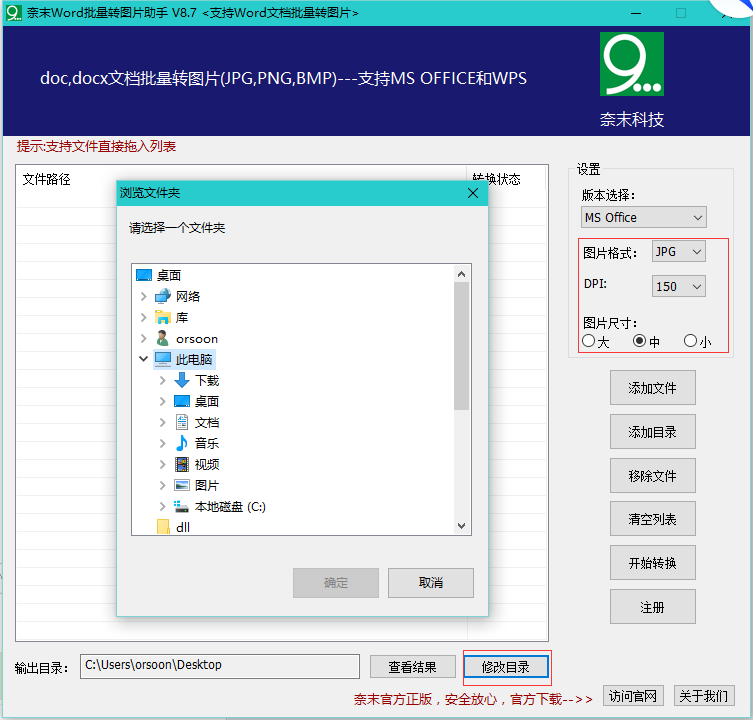Click the folder tree scrollbar thumb
The height and width of the screenshot is (720, 753).
[462, 346]
